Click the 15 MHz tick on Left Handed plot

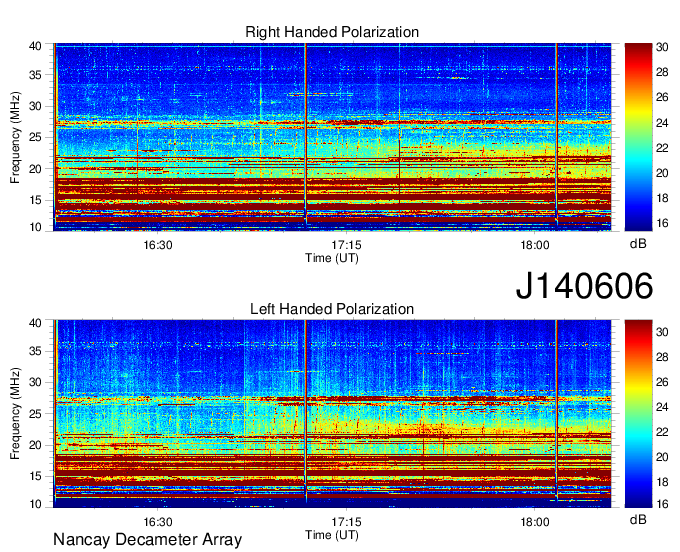tap(35, 477)
